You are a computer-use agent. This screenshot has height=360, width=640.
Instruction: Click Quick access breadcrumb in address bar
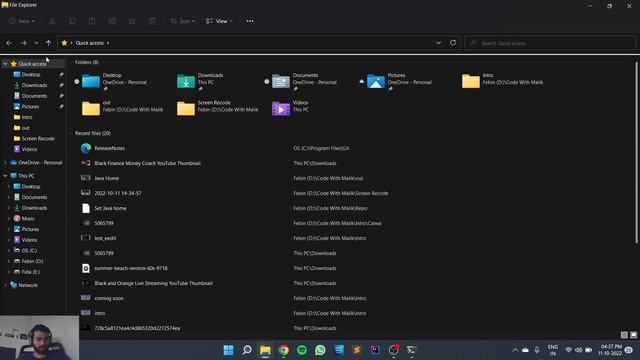coord(89,43)
